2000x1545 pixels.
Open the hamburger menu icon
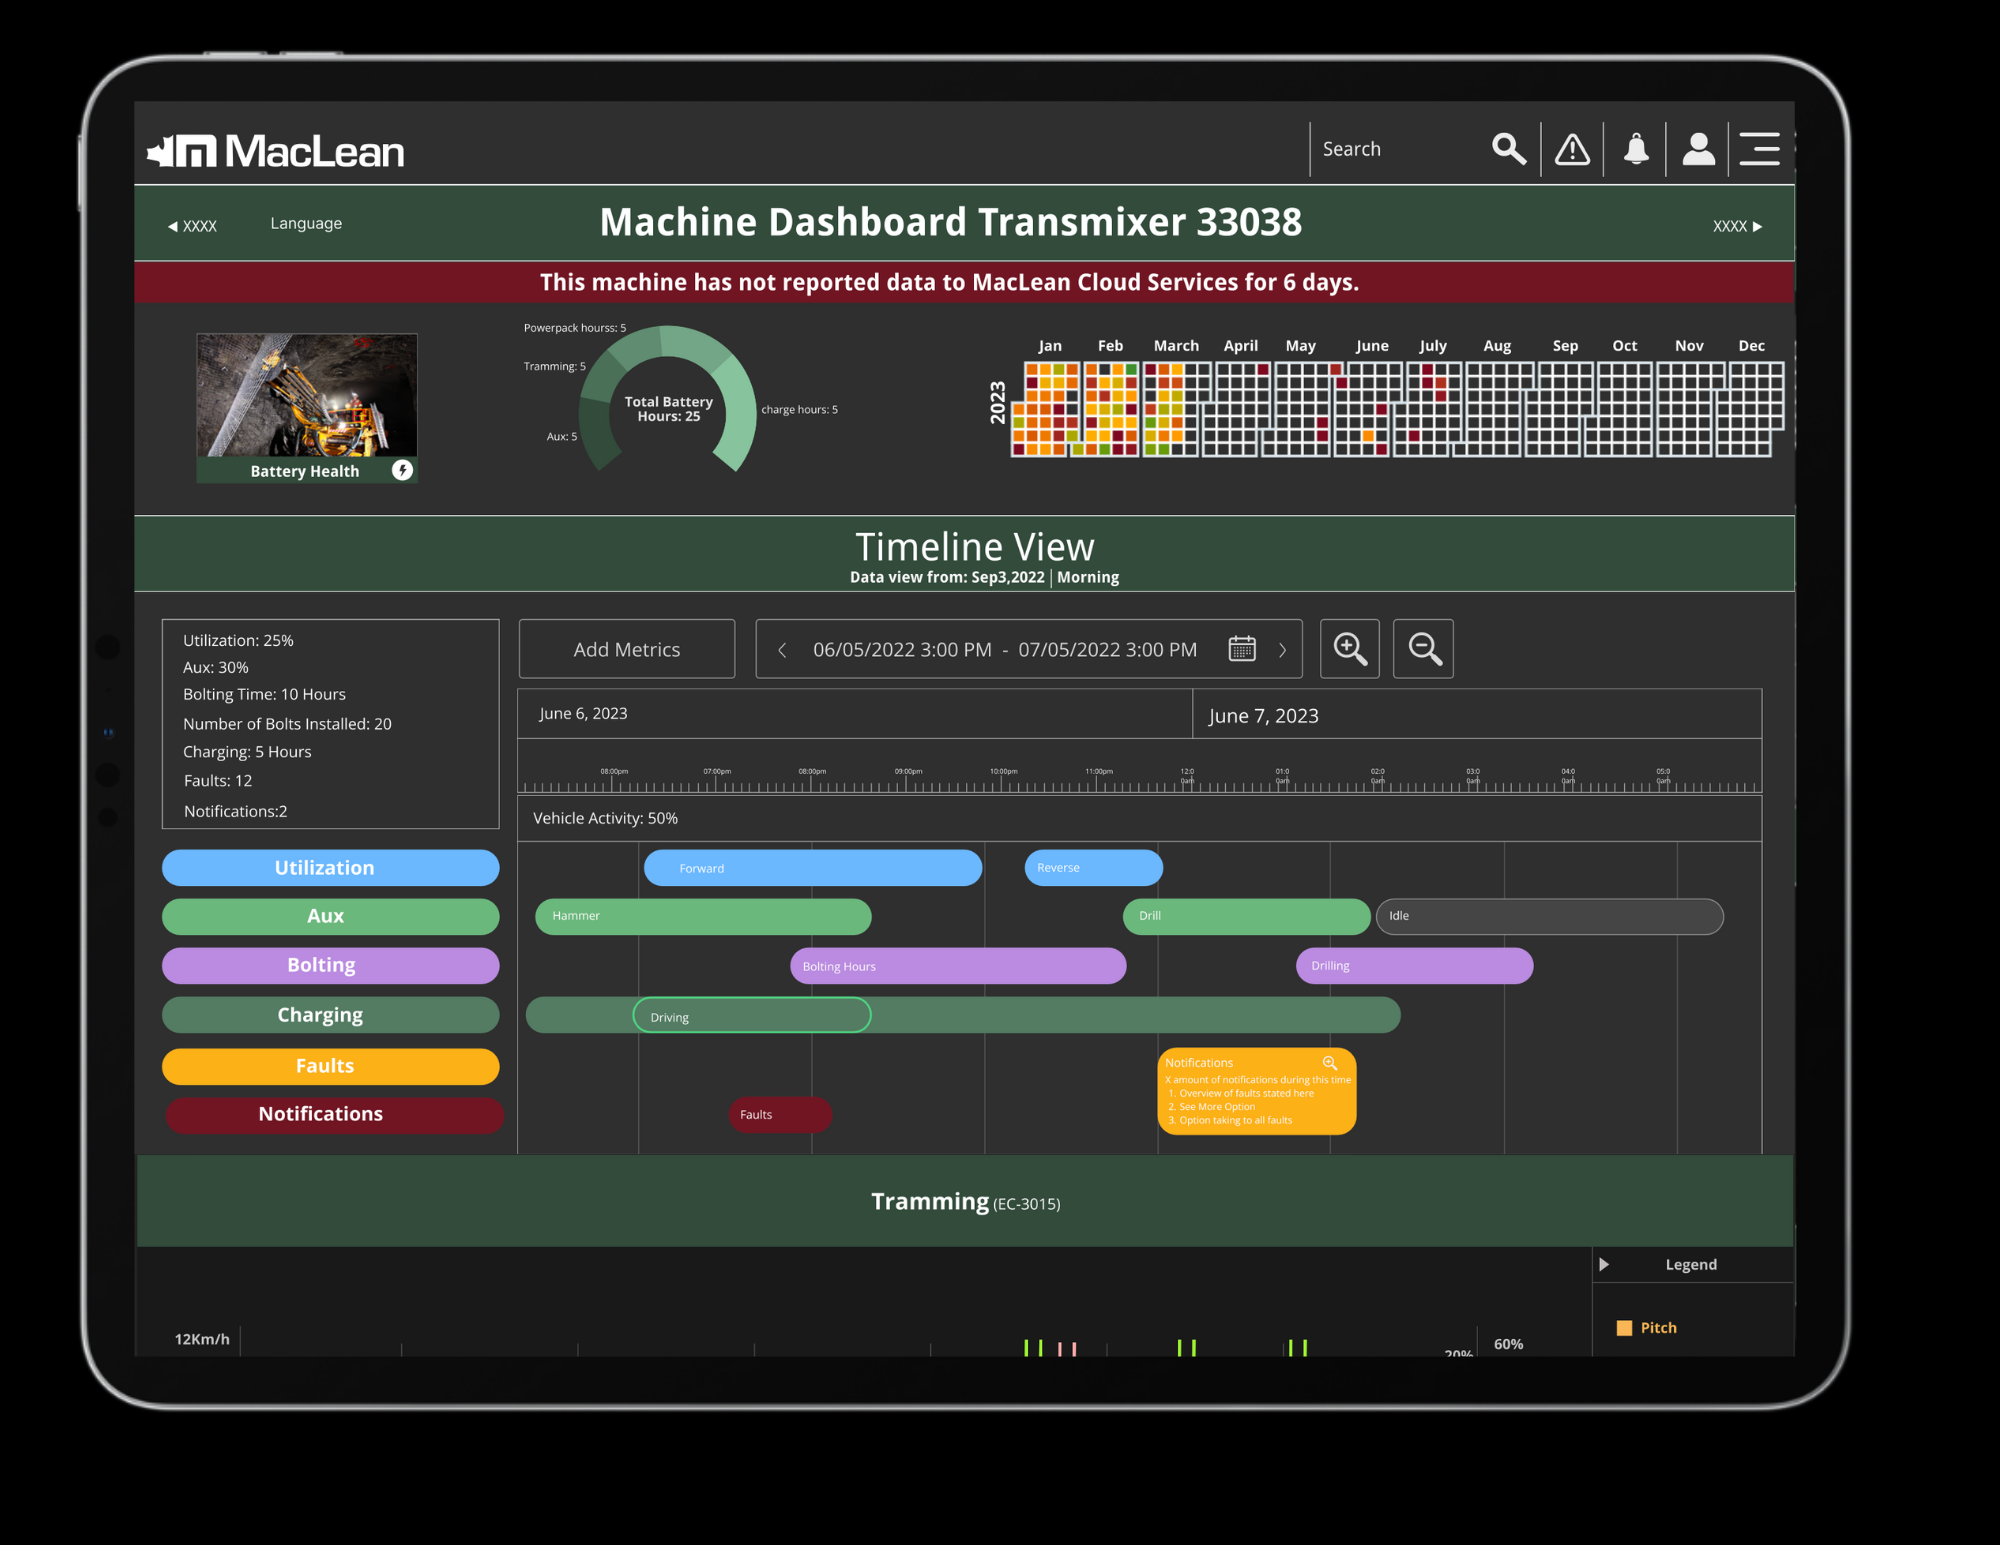tap(1759, 149)
